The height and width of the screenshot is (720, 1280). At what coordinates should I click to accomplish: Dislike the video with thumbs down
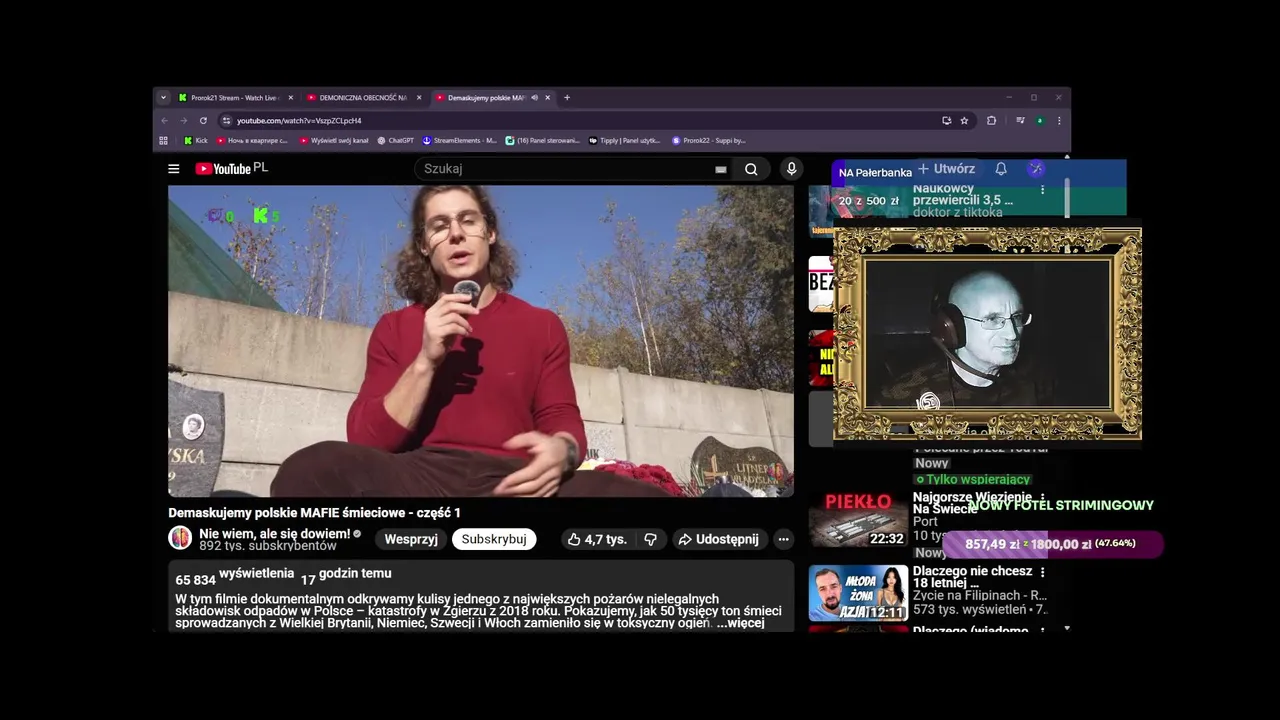tap(650, 539)
